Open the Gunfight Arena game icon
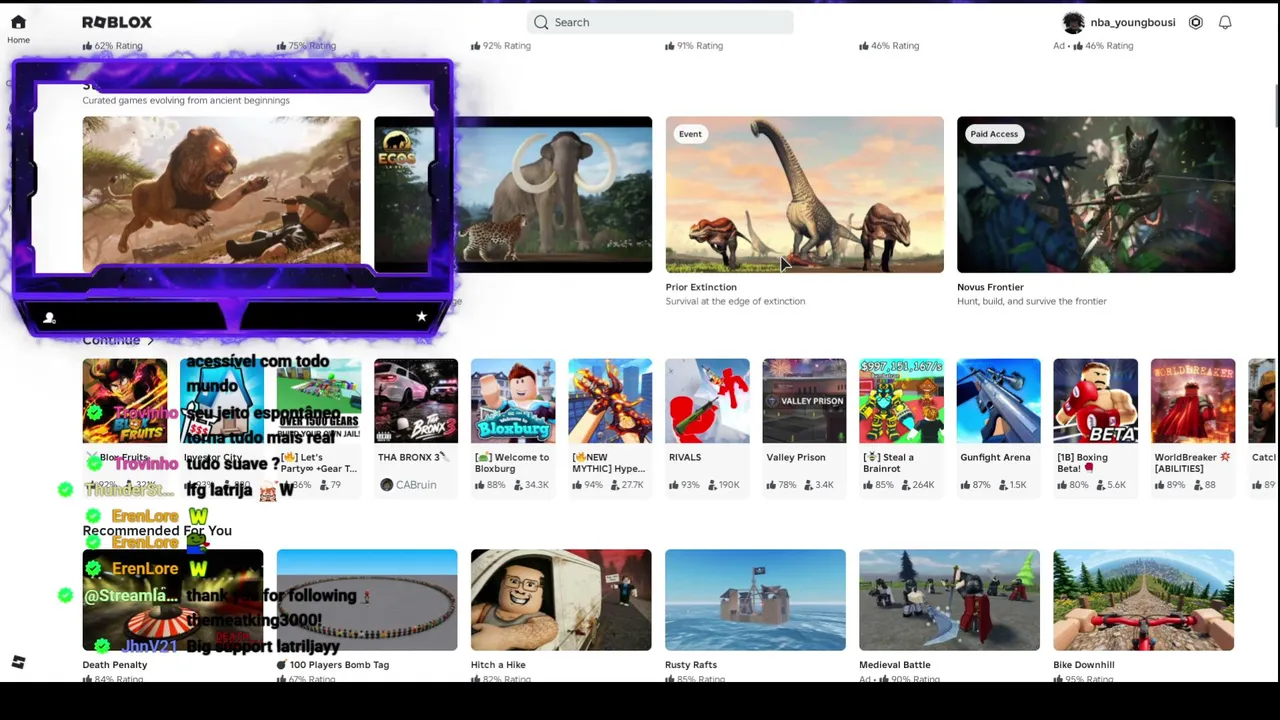This screenshot has width=1280, height=720. click(998, 400)
